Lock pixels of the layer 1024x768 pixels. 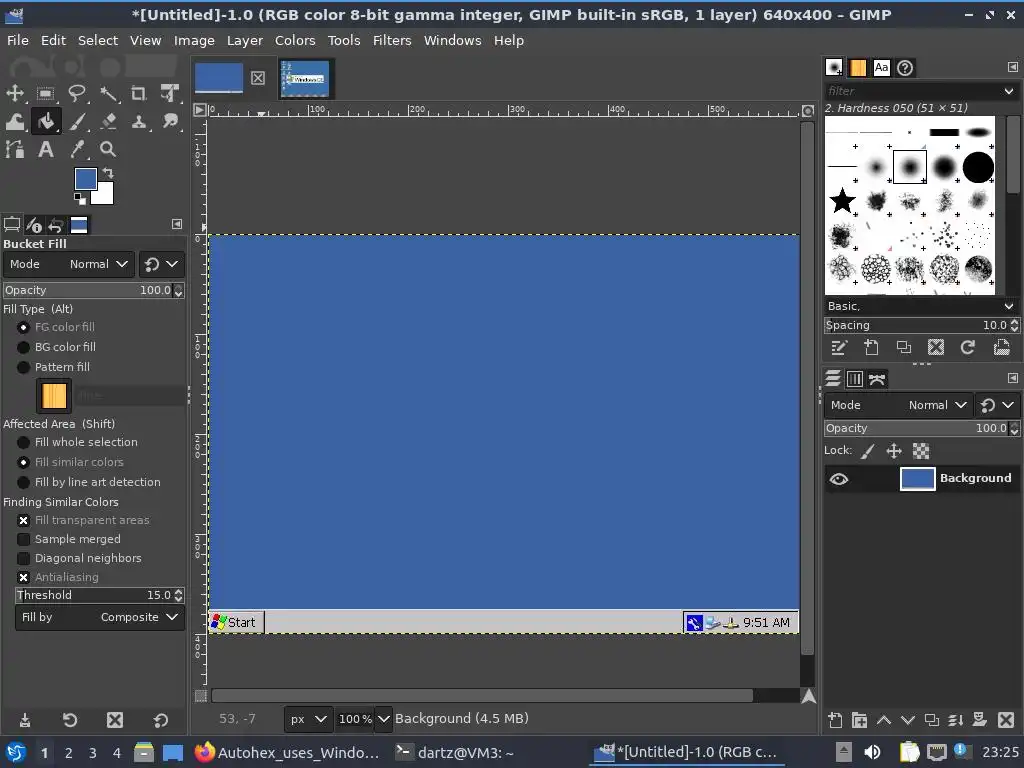pyautogui.click(x=867, y=451)
